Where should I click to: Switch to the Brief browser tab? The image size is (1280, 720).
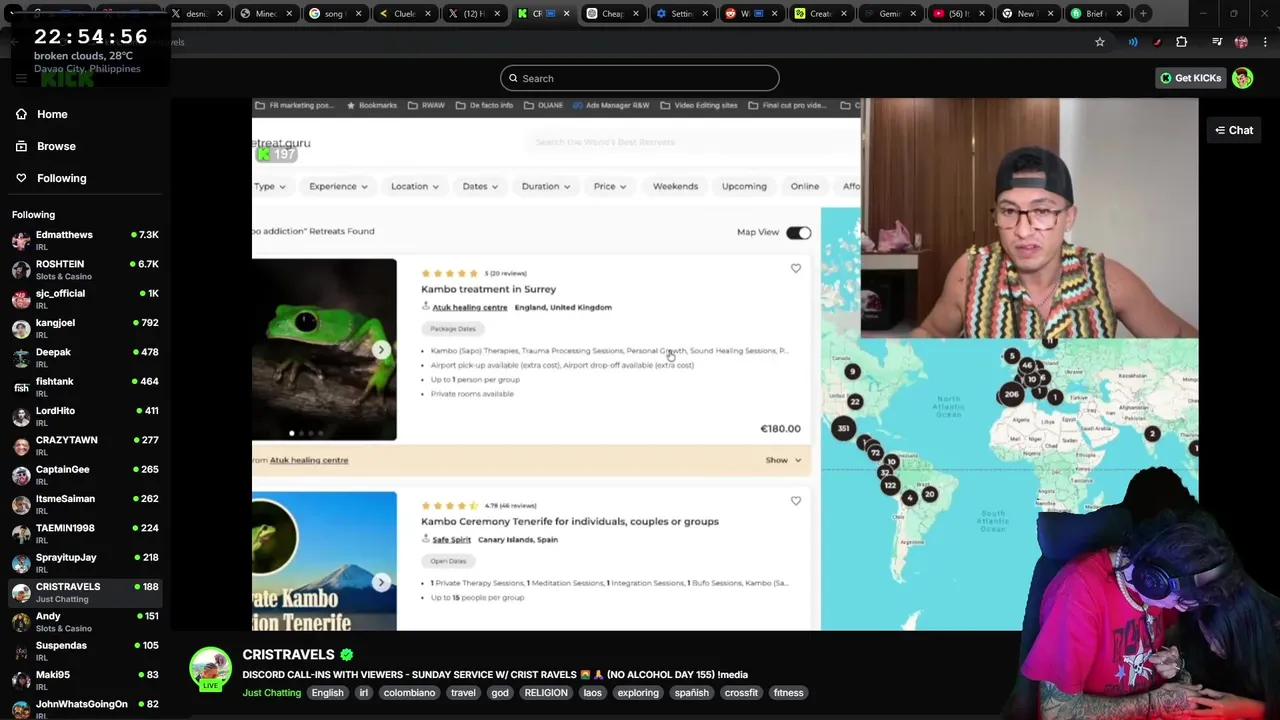click(1095, 13)
